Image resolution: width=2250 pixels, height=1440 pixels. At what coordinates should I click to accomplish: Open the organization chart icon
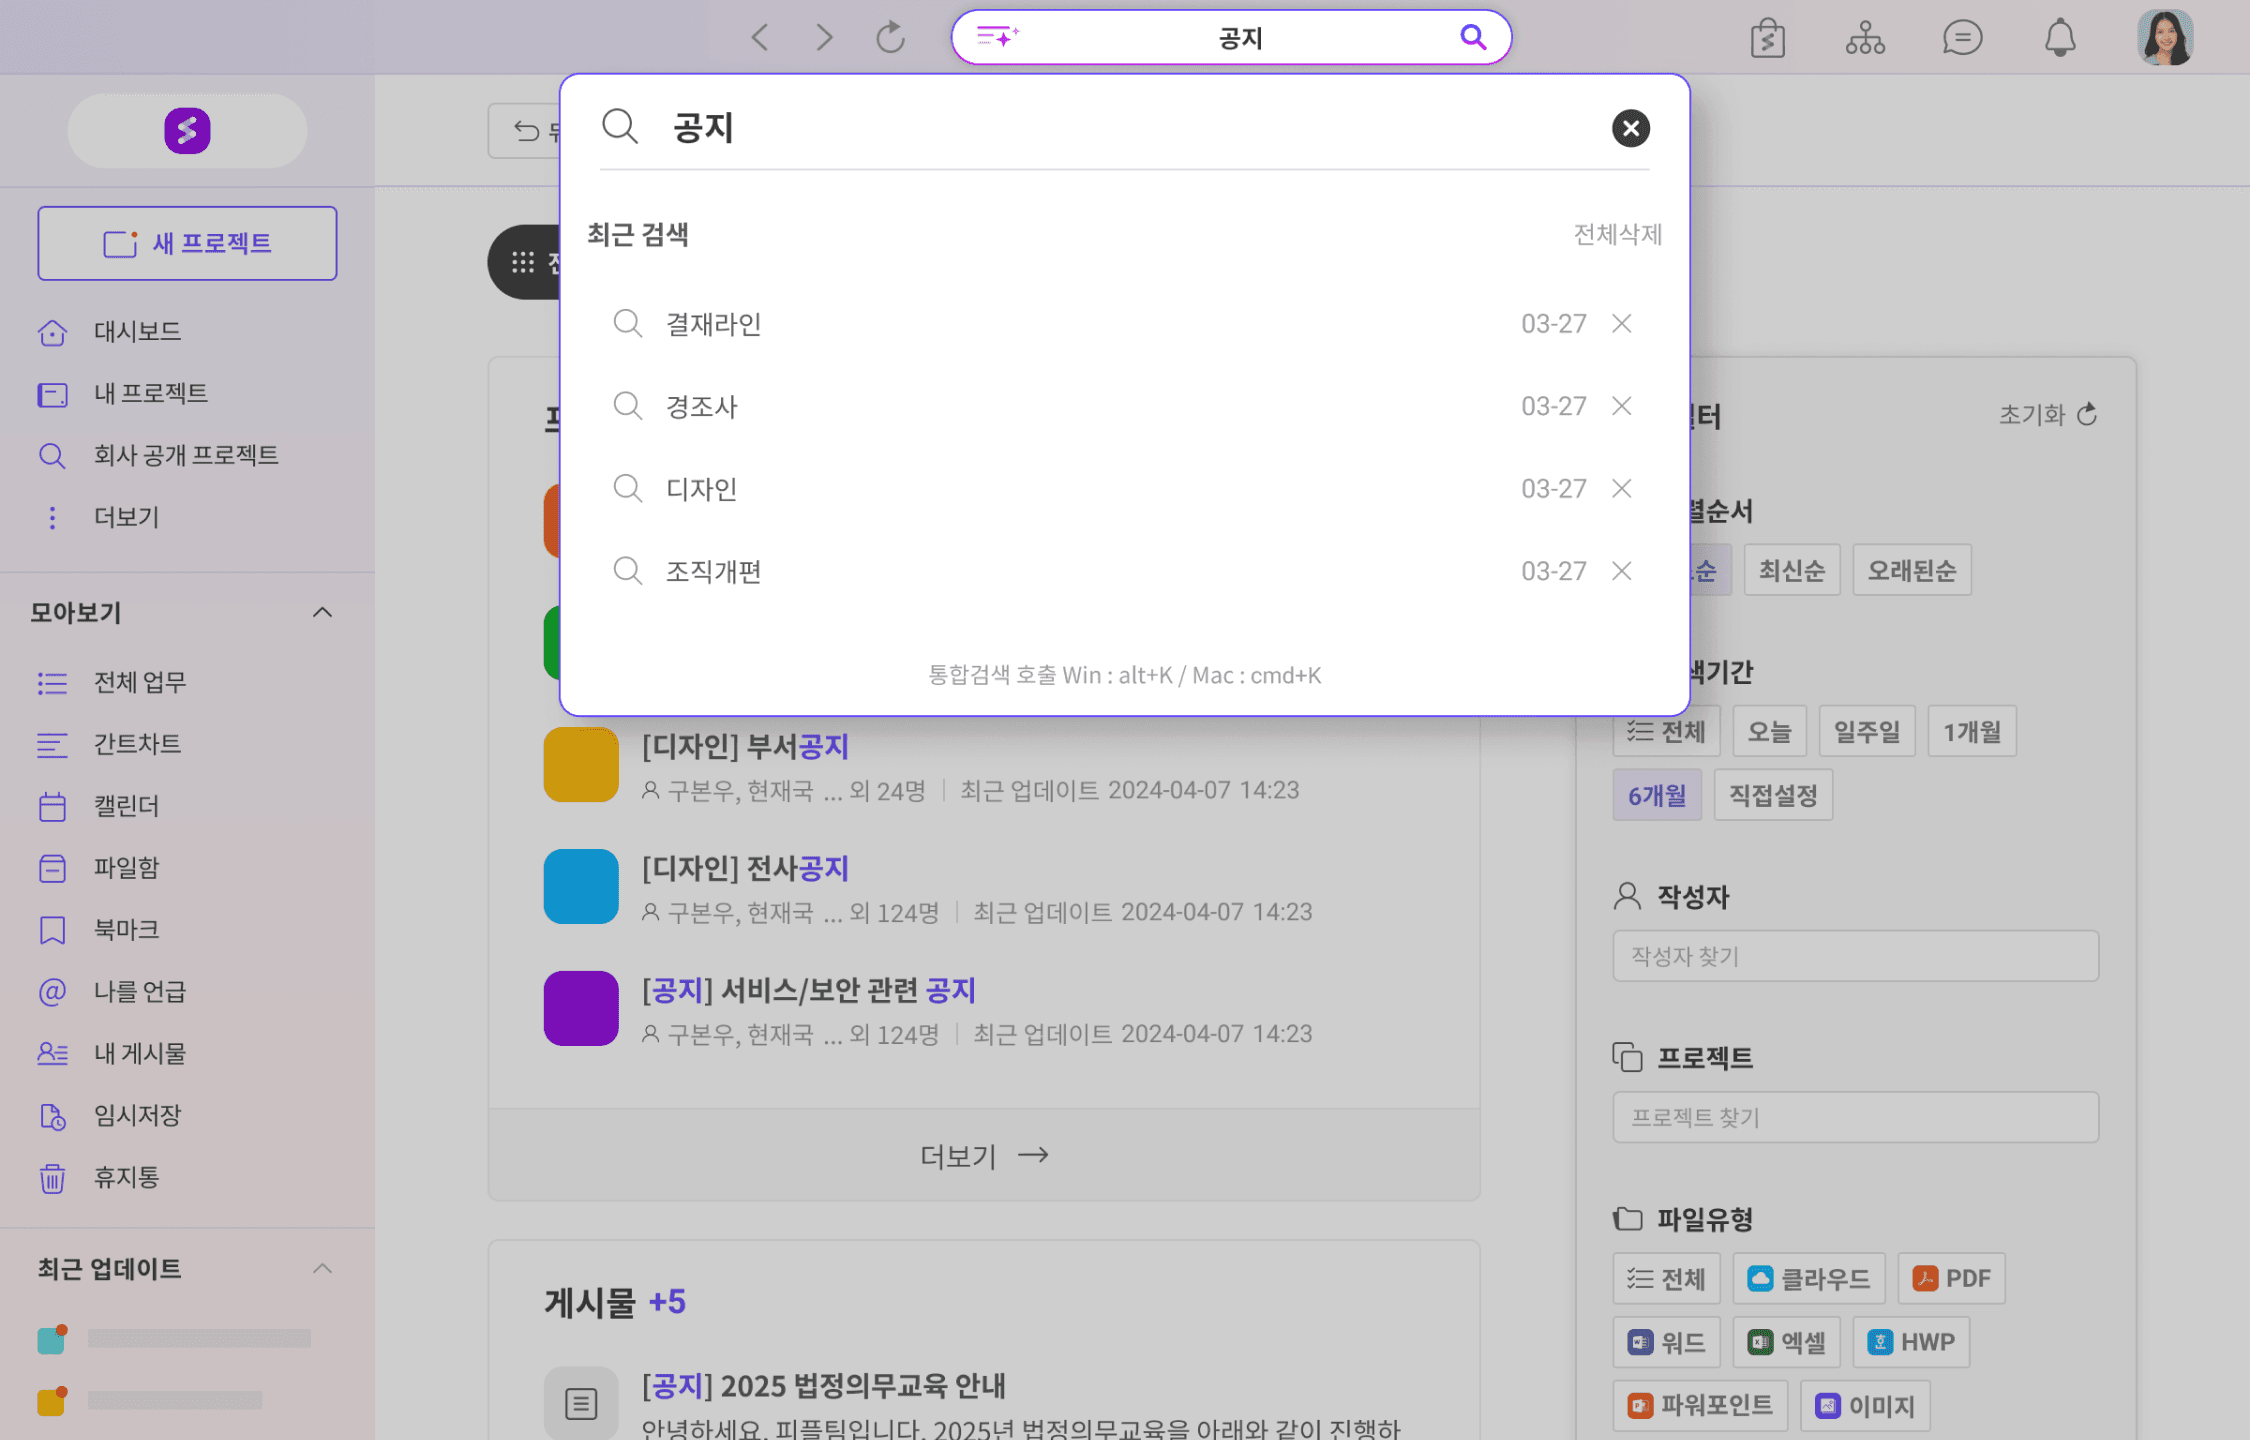click(1865, 38)
